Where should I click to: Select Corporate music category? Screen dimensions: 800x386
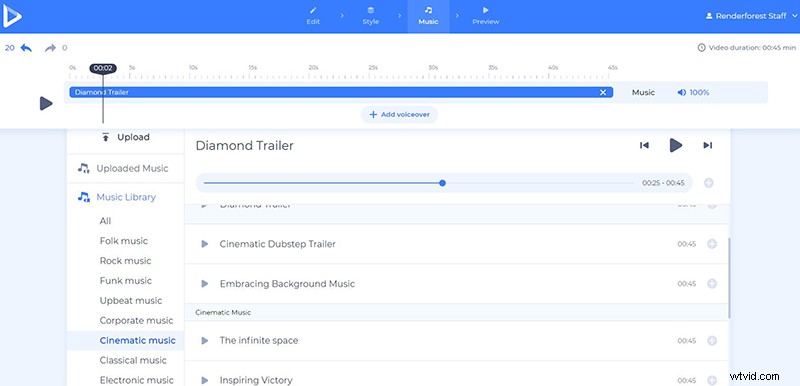136,320
